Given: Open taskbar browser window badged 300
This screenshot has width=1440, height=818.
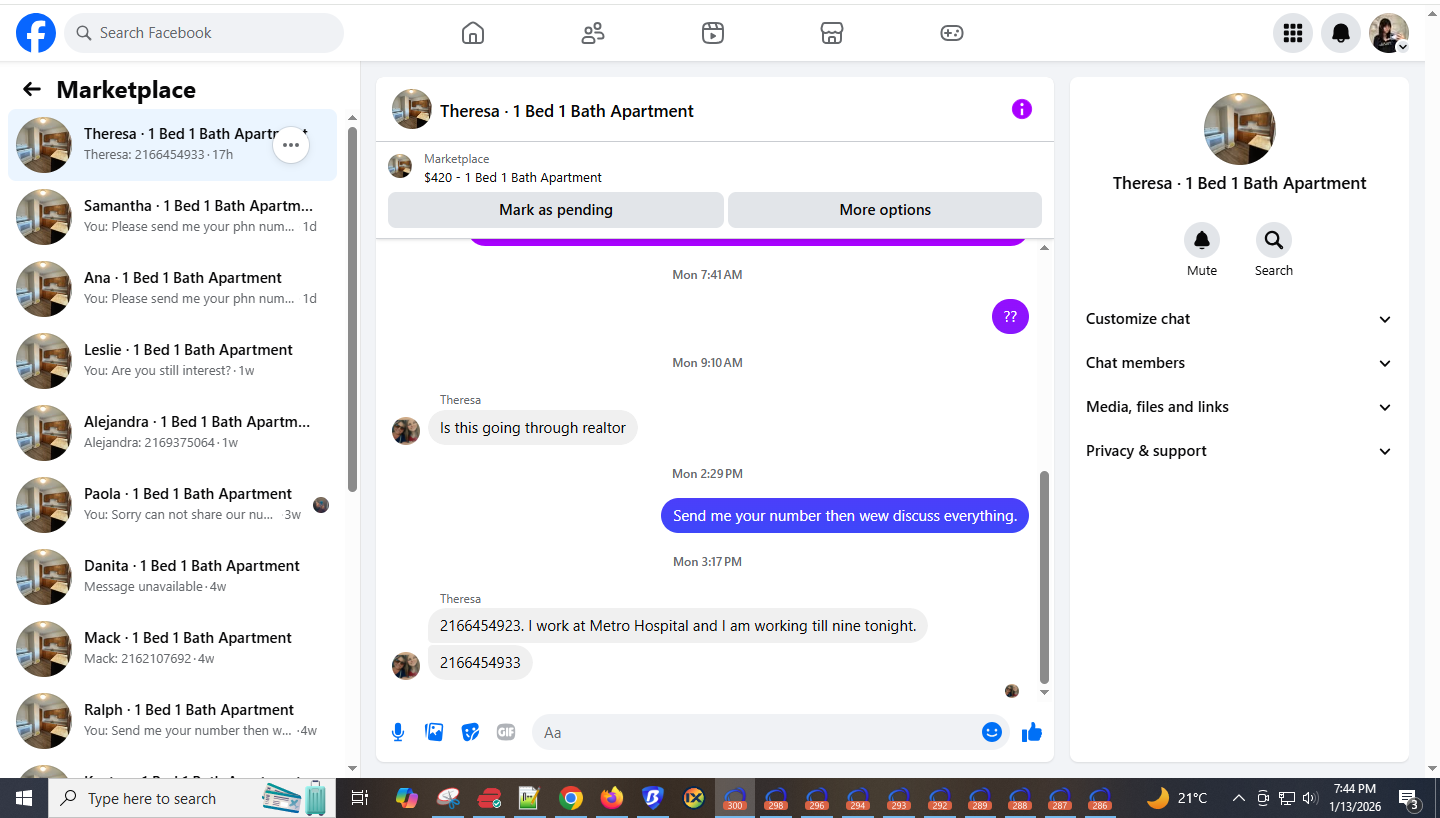Looking at the screenshot, I should coord(735,798).
